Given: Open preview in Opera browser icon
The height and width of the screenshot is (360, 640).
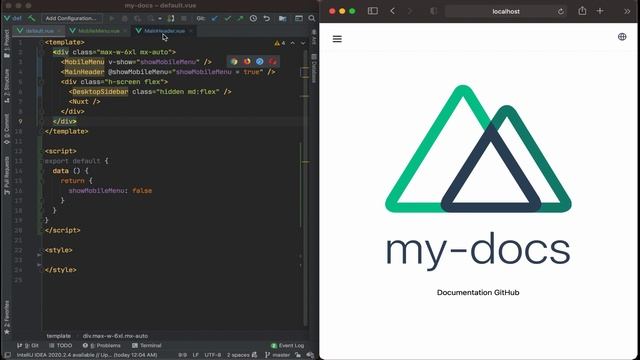Looking at the screenshot, I should tap(273, 62).
